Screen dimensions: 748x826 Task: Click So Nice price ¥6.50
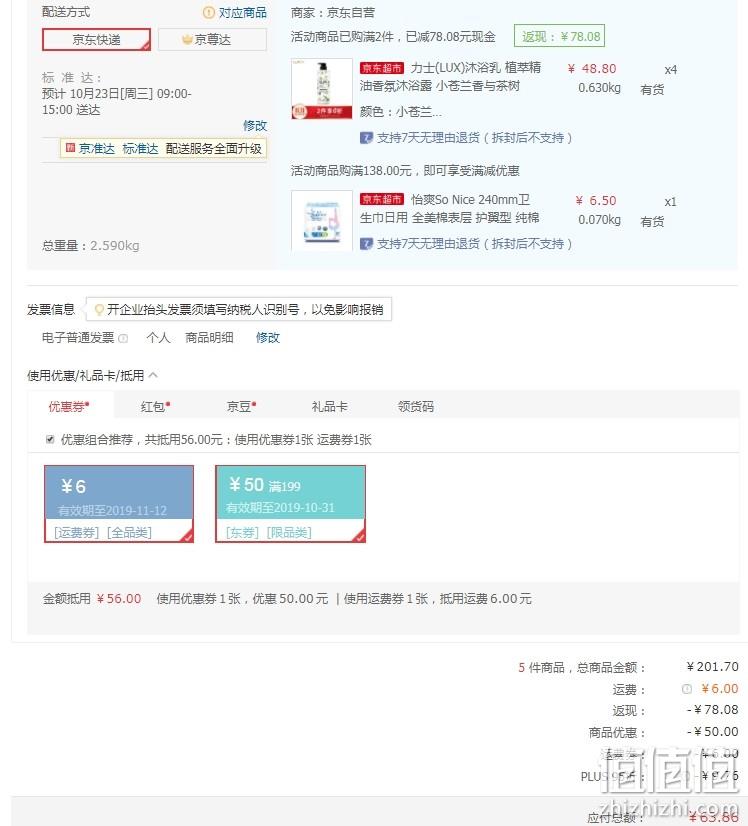pos(596,201)
